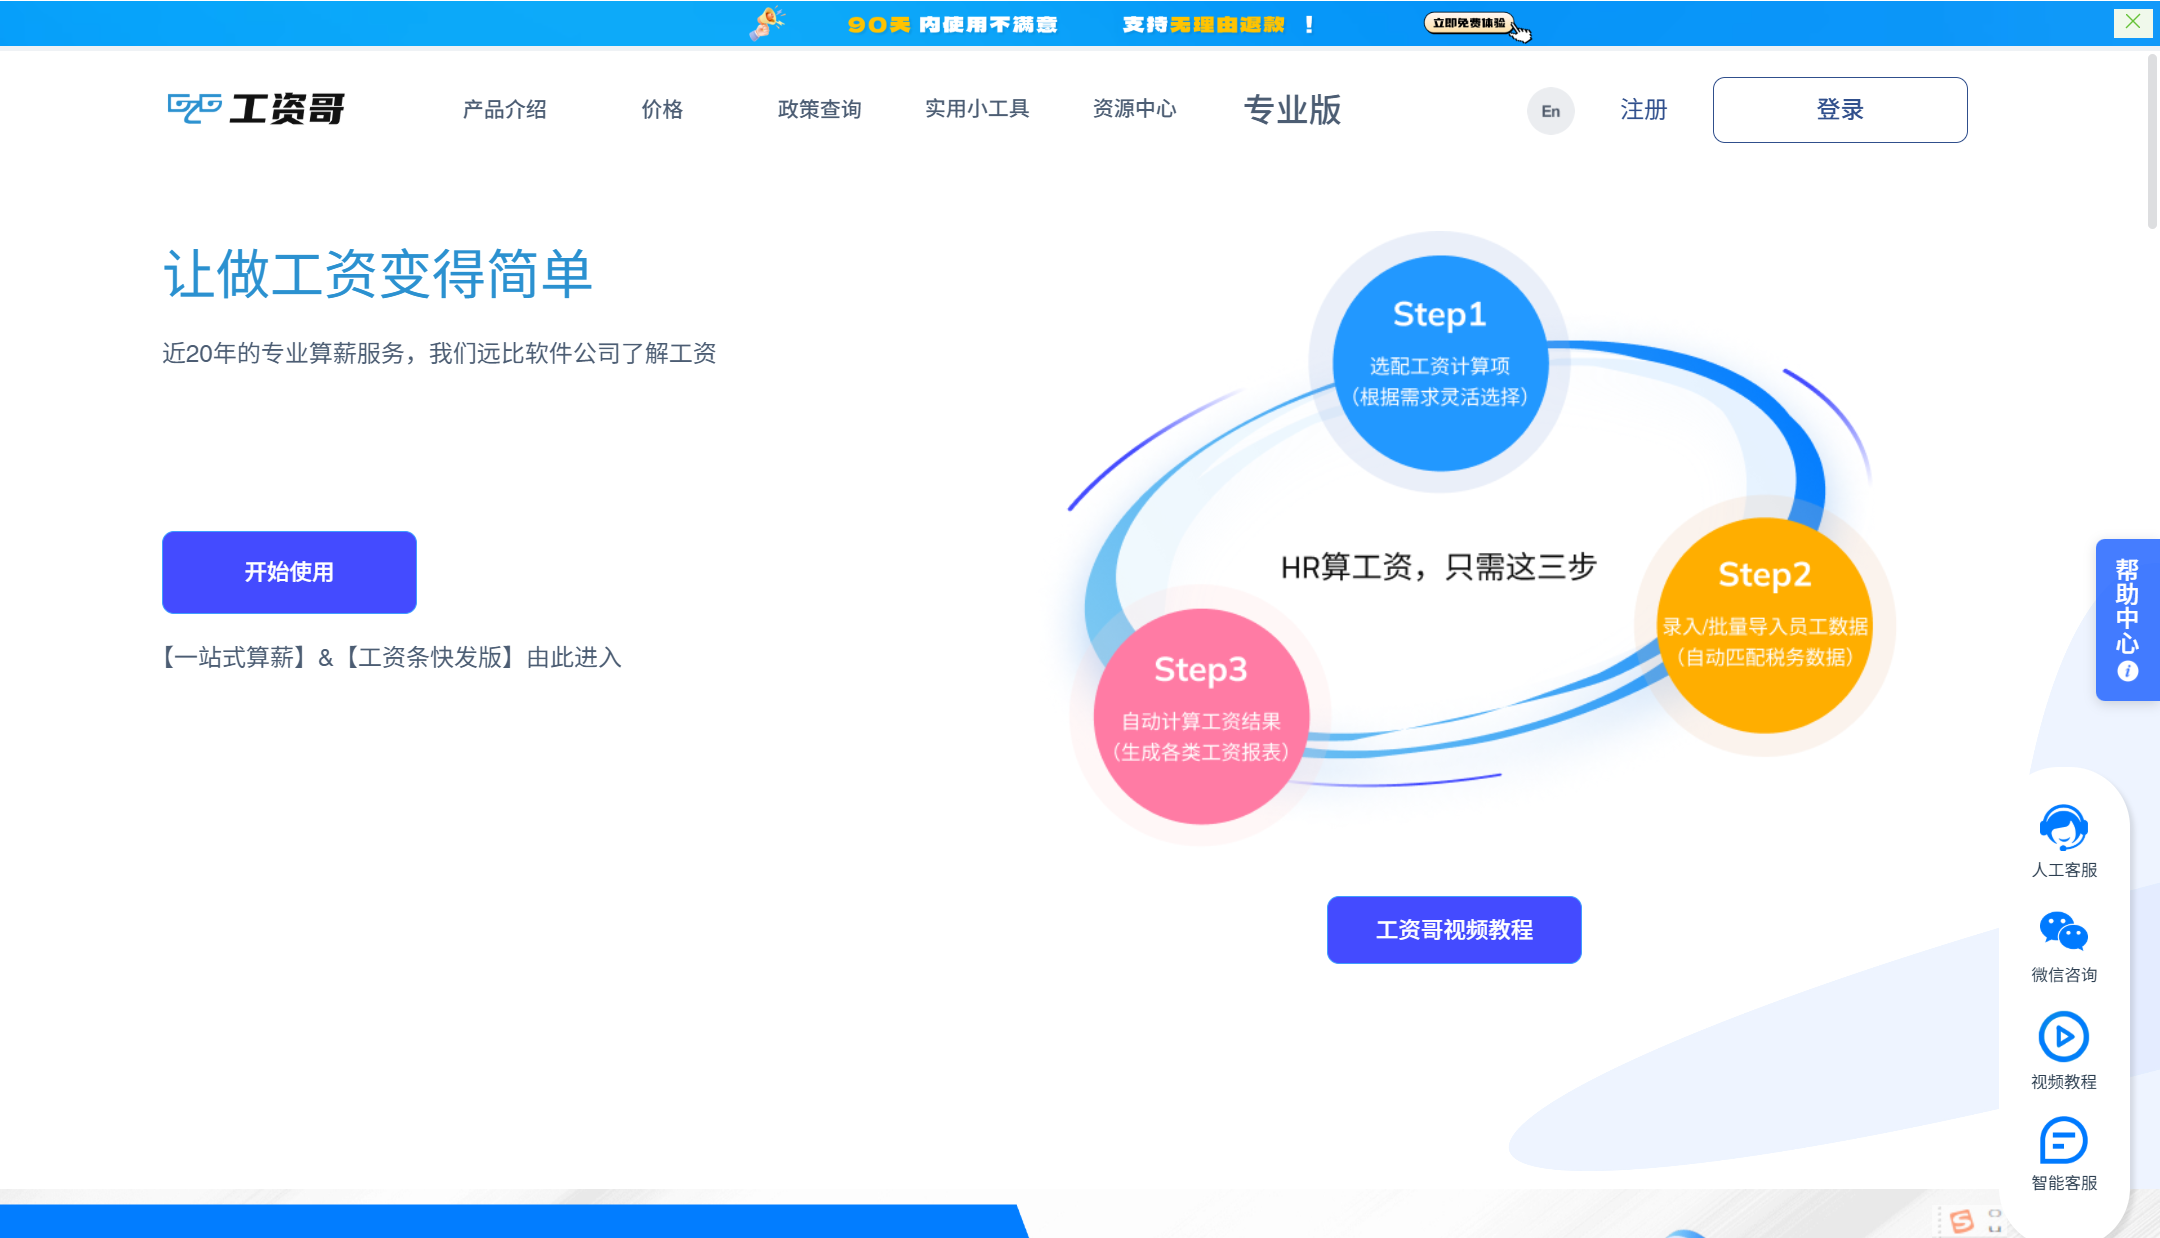
Task: Click the 开始使用 button
Action: pyautogui.click(x=289, y=572)
